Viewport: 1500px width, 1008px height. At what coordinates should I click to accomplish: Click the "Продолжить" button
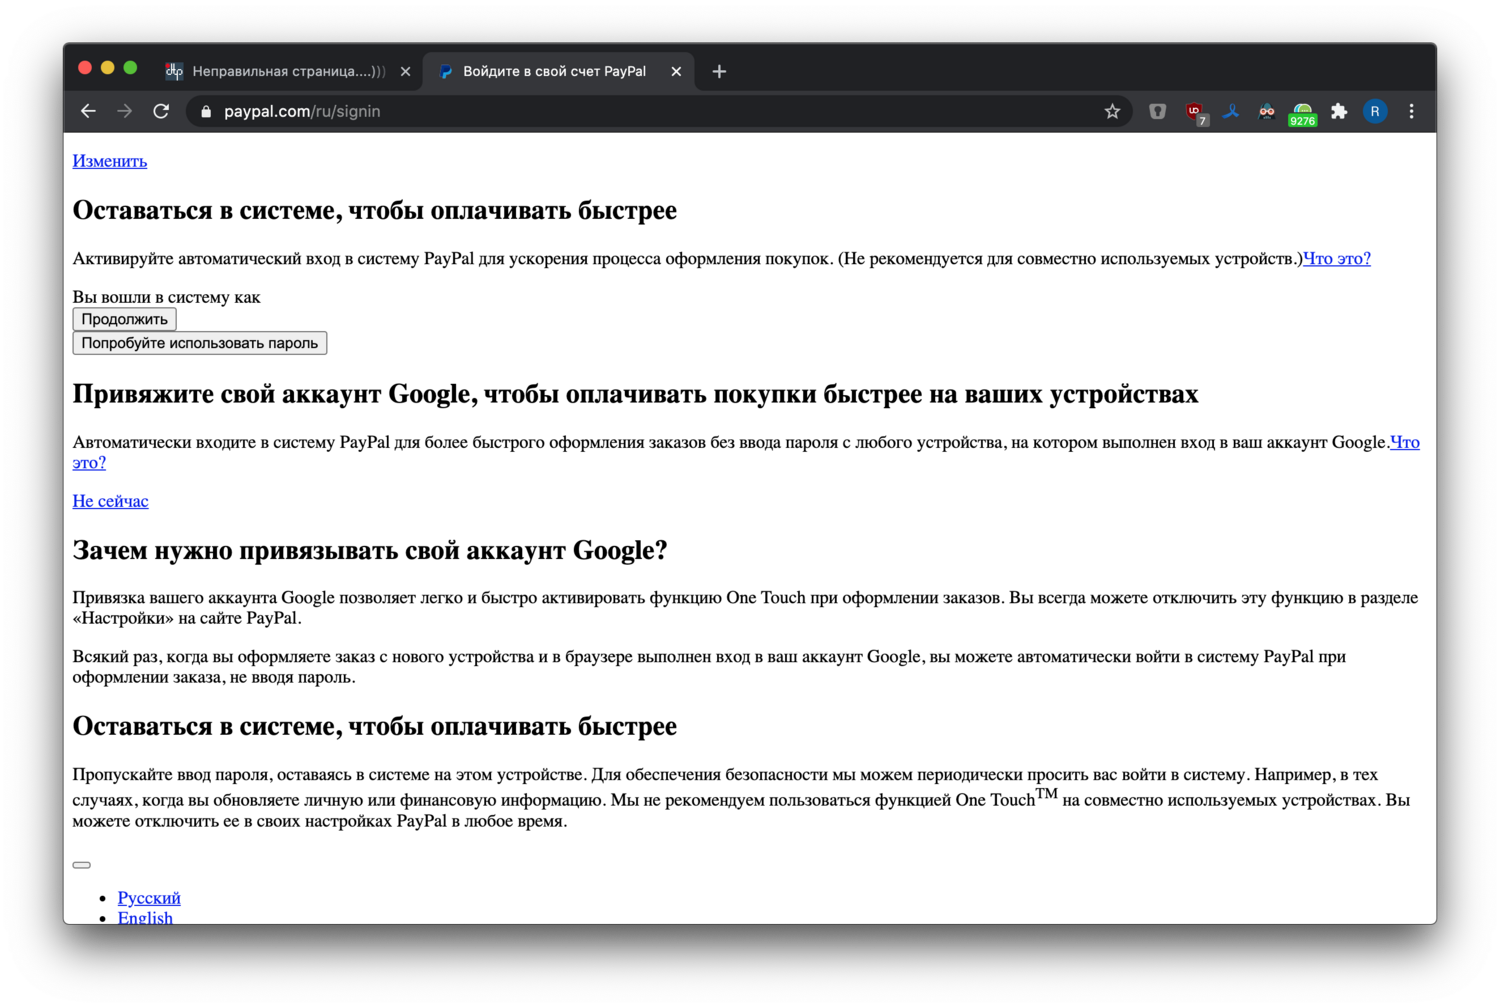click(125, 319)
